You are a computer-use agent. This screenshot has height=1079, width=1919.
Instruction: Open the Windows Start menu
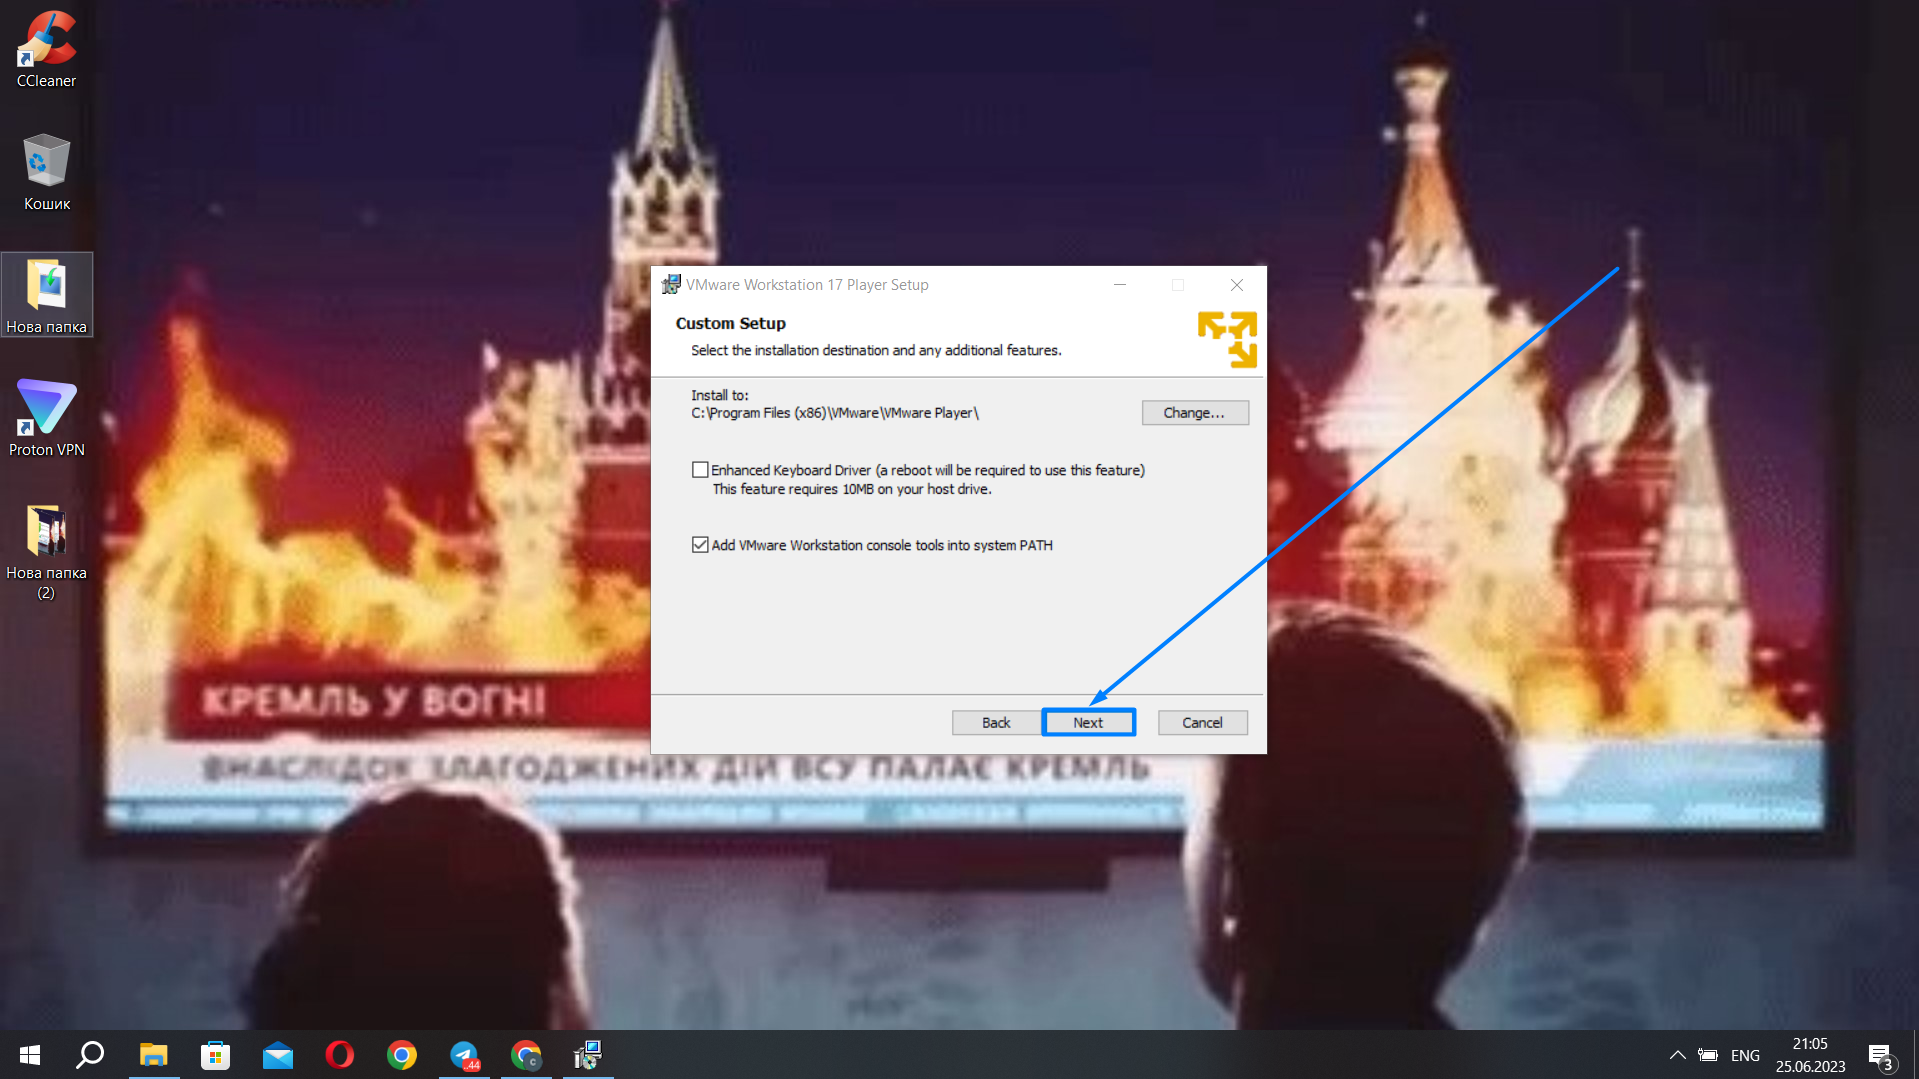click(30, 1055)
